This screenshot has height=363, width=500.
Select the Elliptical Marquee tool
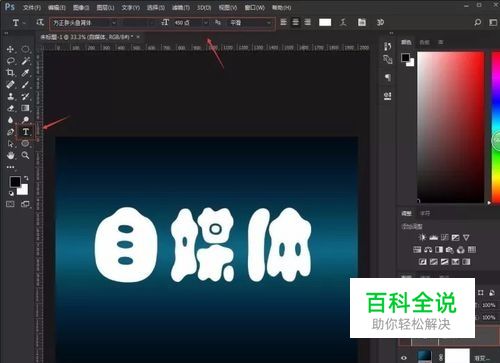[x=25, y=49]
